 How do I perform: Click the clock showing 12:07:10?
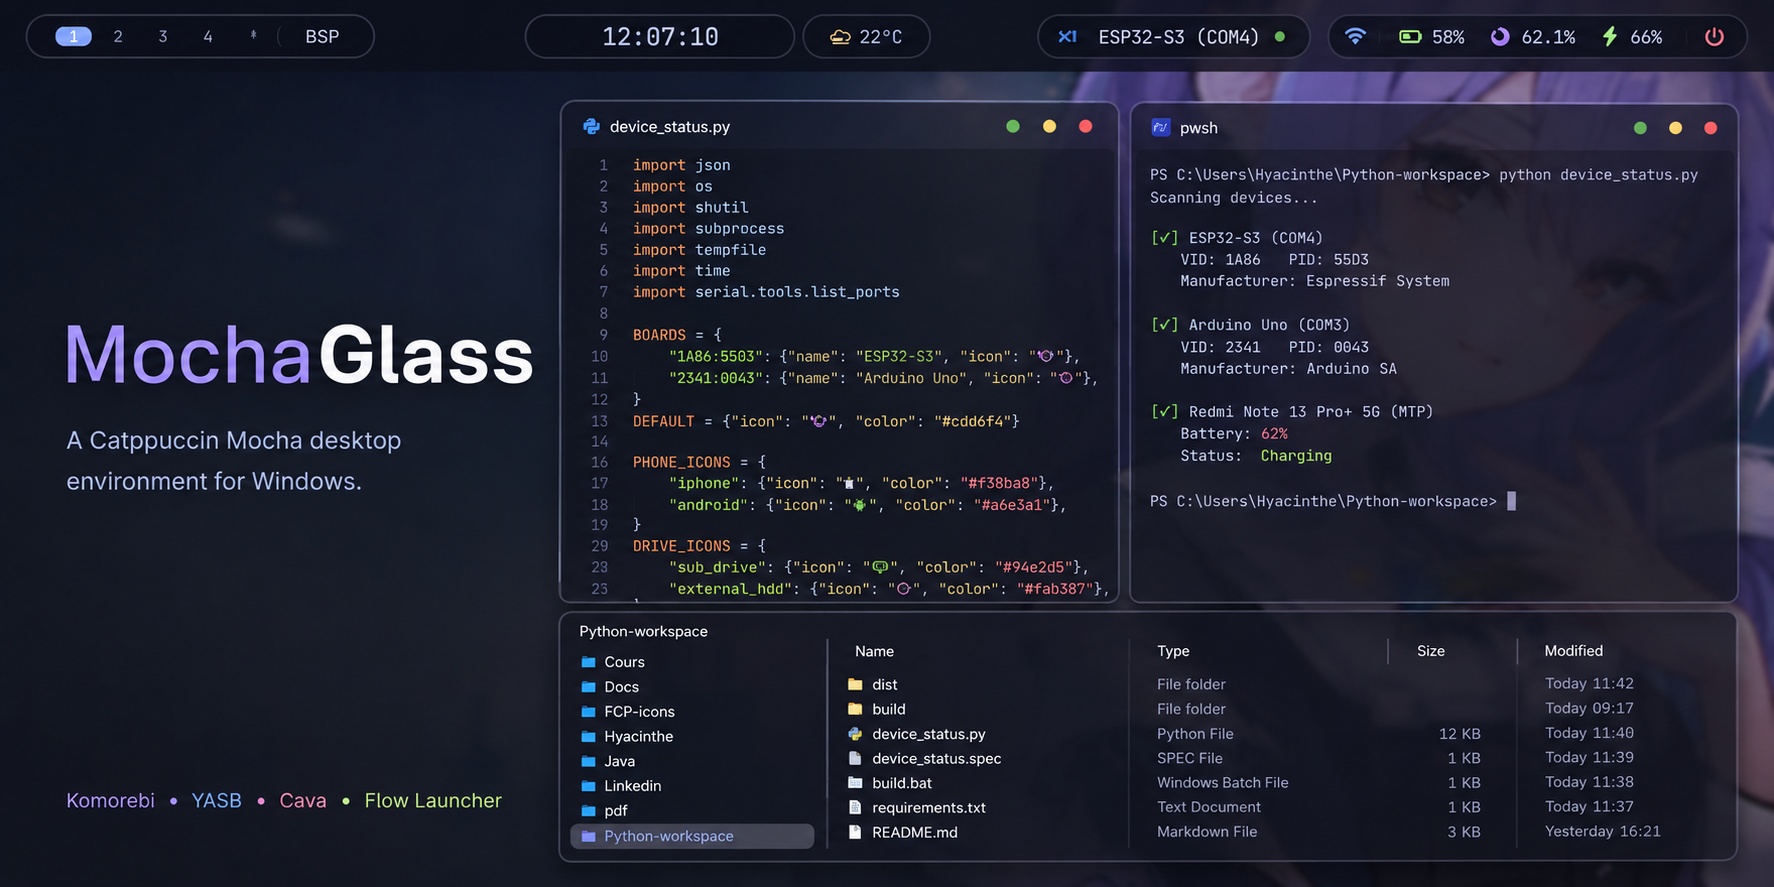[660, 37]
